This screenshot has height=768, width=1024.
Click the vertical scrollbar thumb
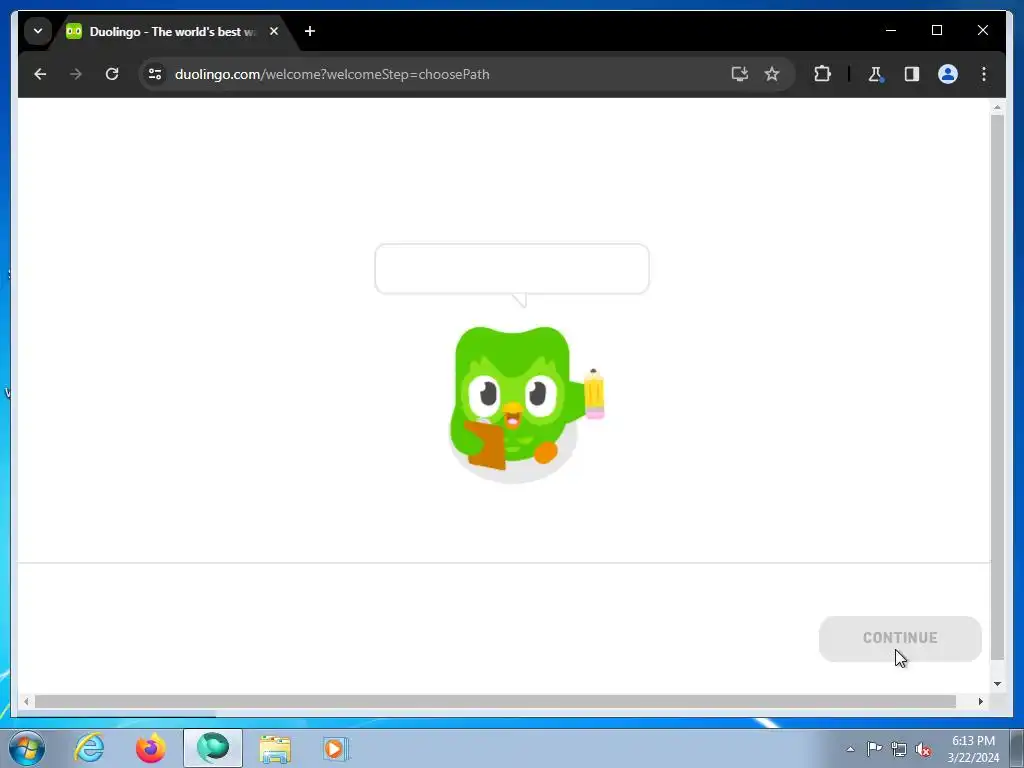click(x=997, y=387)
